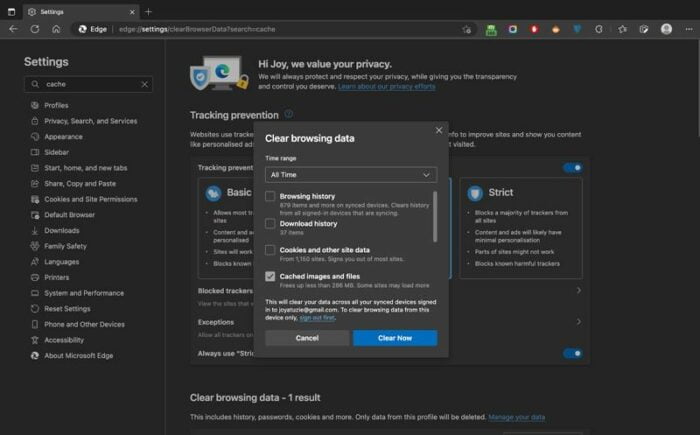The image size is (700, 435).
Task: Click the Edge logo in address bar
Action: 83,29
